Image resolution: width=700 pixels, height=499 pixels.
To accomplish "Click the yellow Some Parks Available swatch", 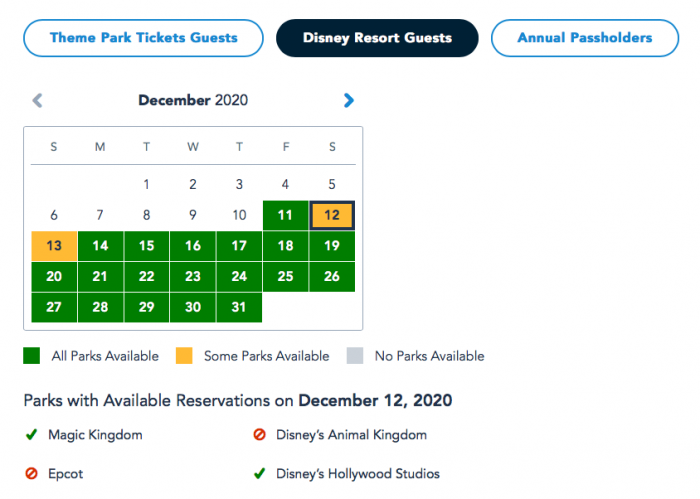I will (186, 356).
